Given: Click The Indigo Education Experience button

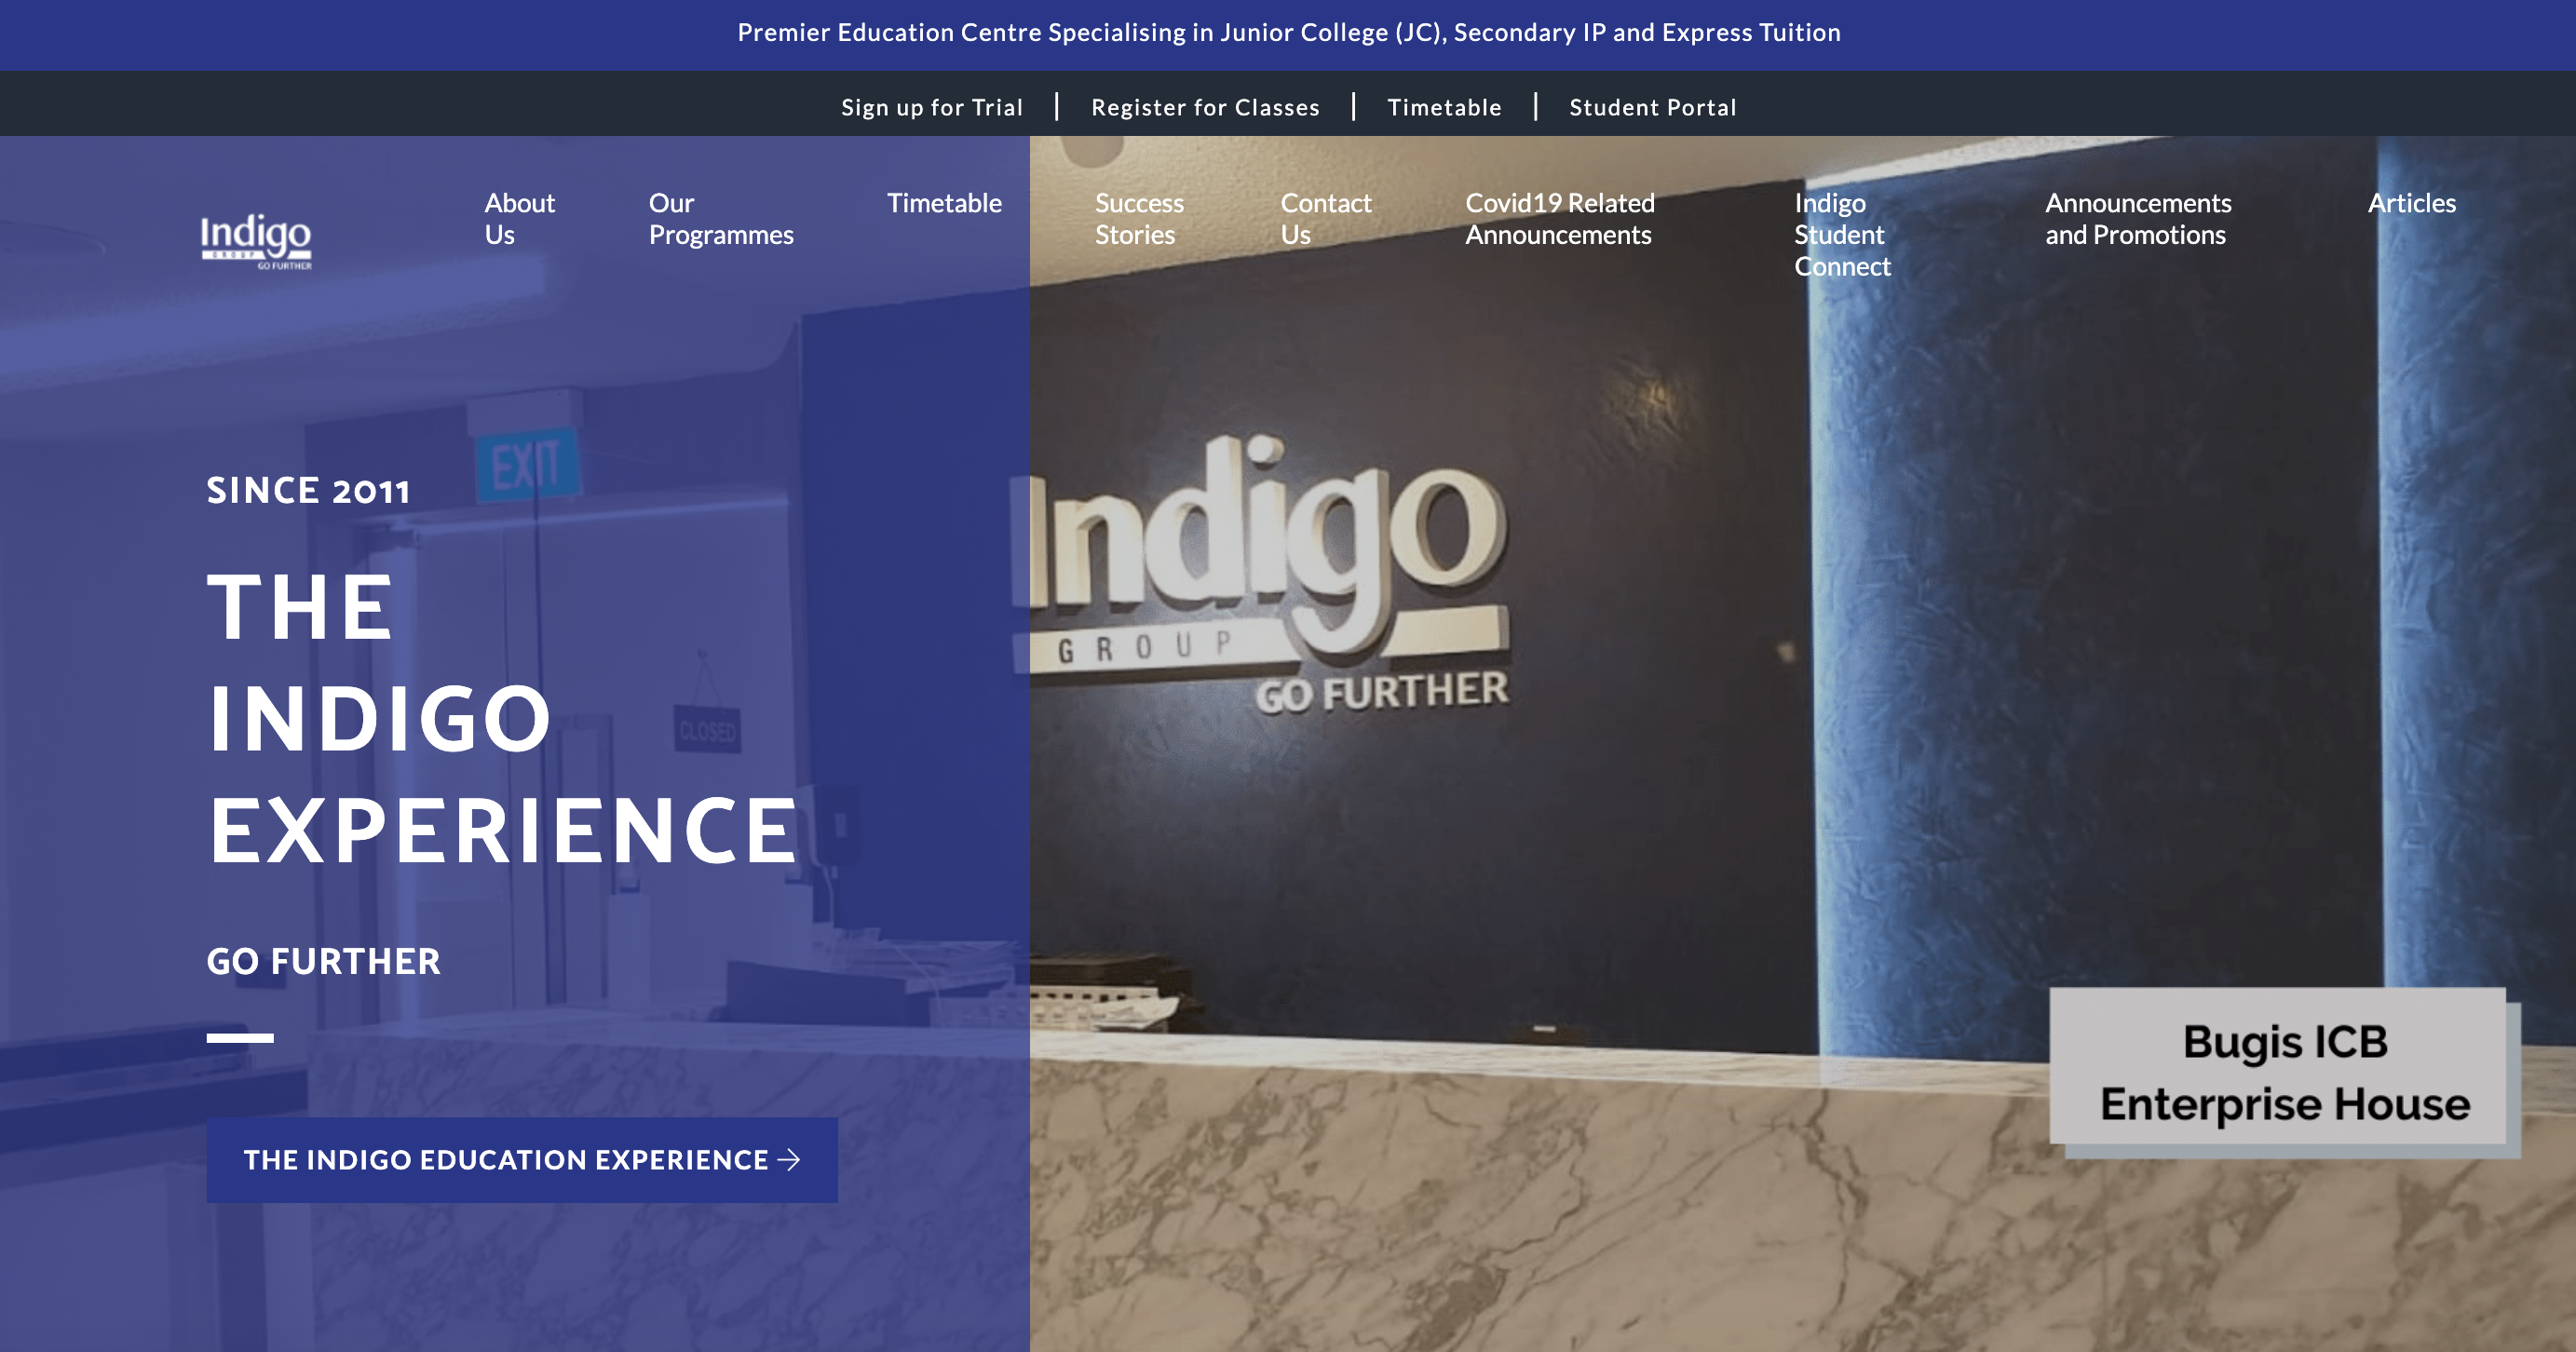Looking at the screenshot, I should tap(505, 1159).
